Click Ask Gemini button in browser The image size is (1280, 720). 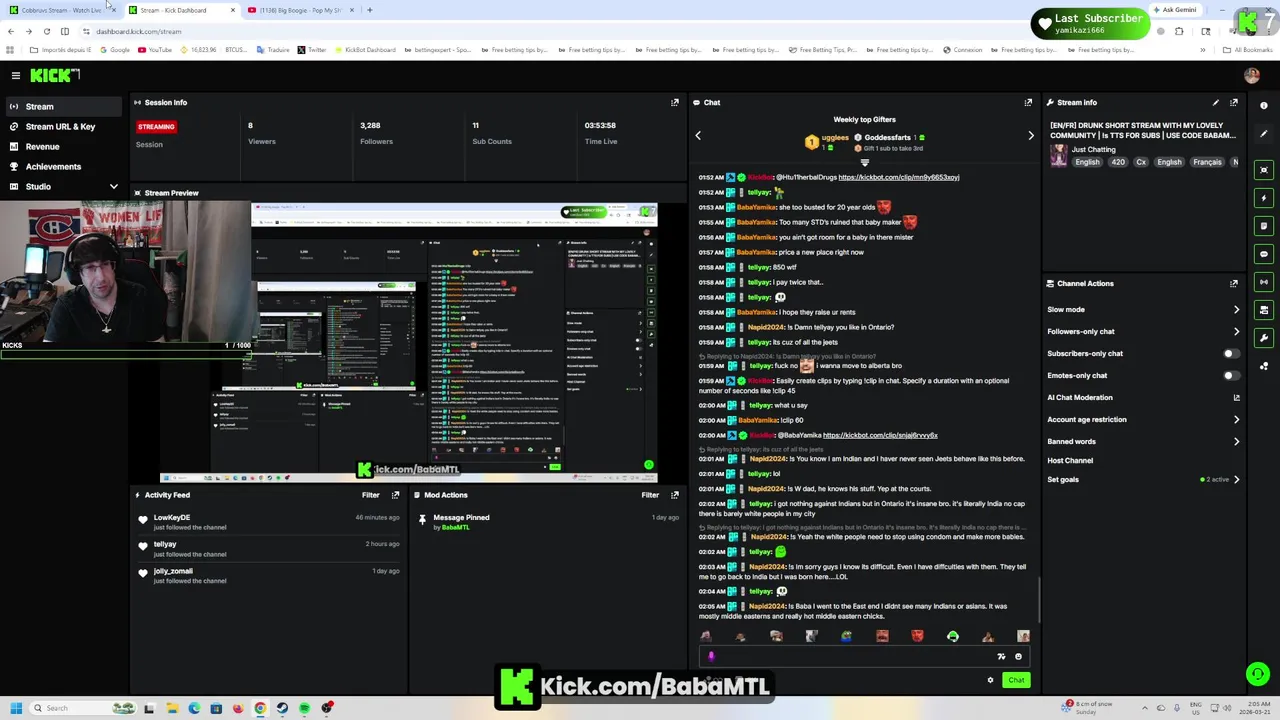click(1175, 10)
